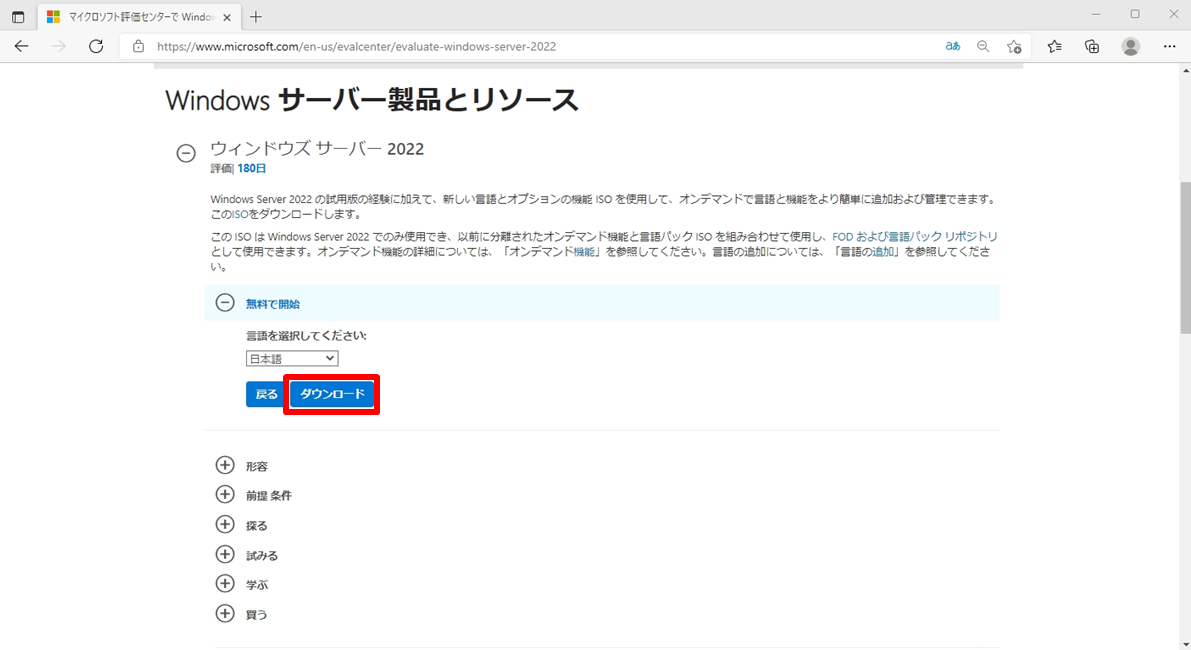Expand the 探る section
The width and height of the screenshot is (1191, 650).
click(x=225, y=525)
